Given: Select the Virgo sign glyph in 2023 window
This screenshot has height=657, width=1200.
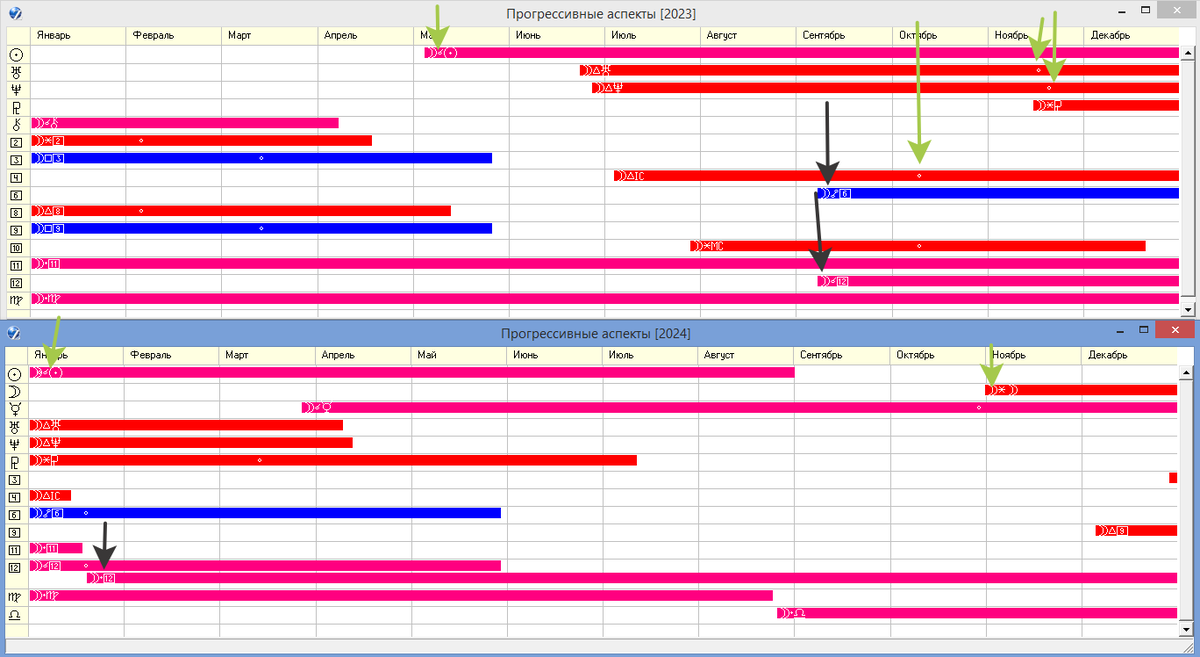Looking at the screenshot, I should [x=16, y=299].
